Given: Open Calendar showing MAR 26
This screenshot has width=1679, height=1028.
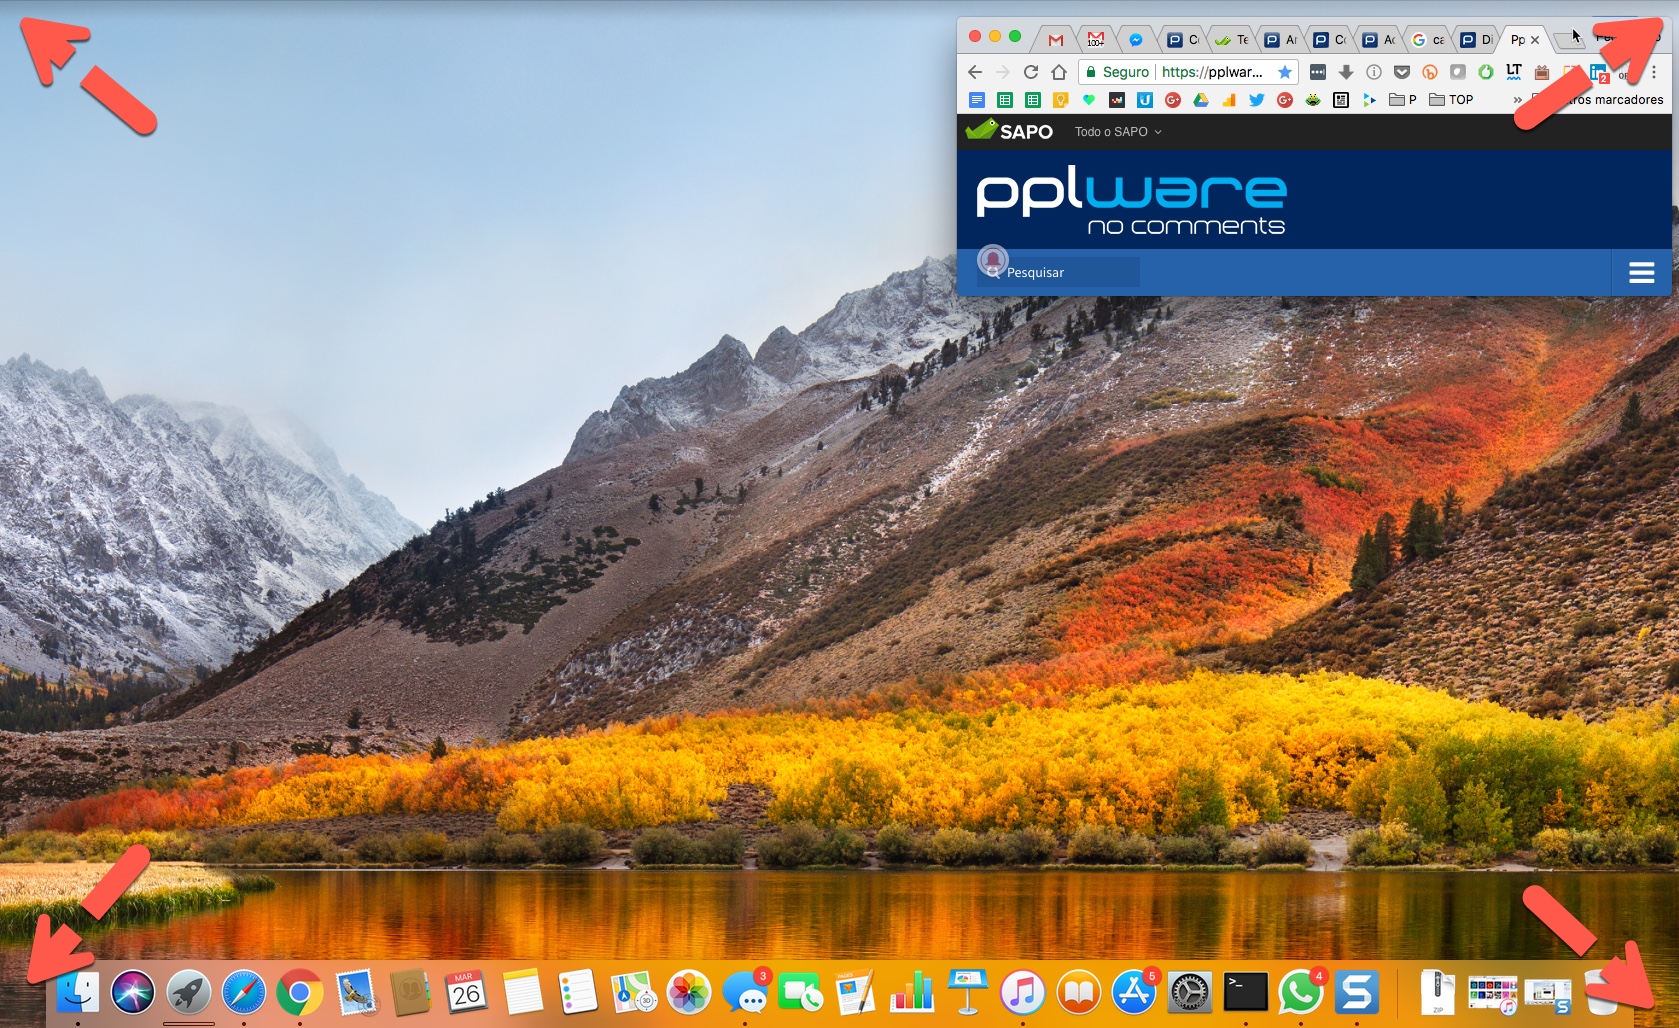Looking at the screenshot, I should point(467,993).
